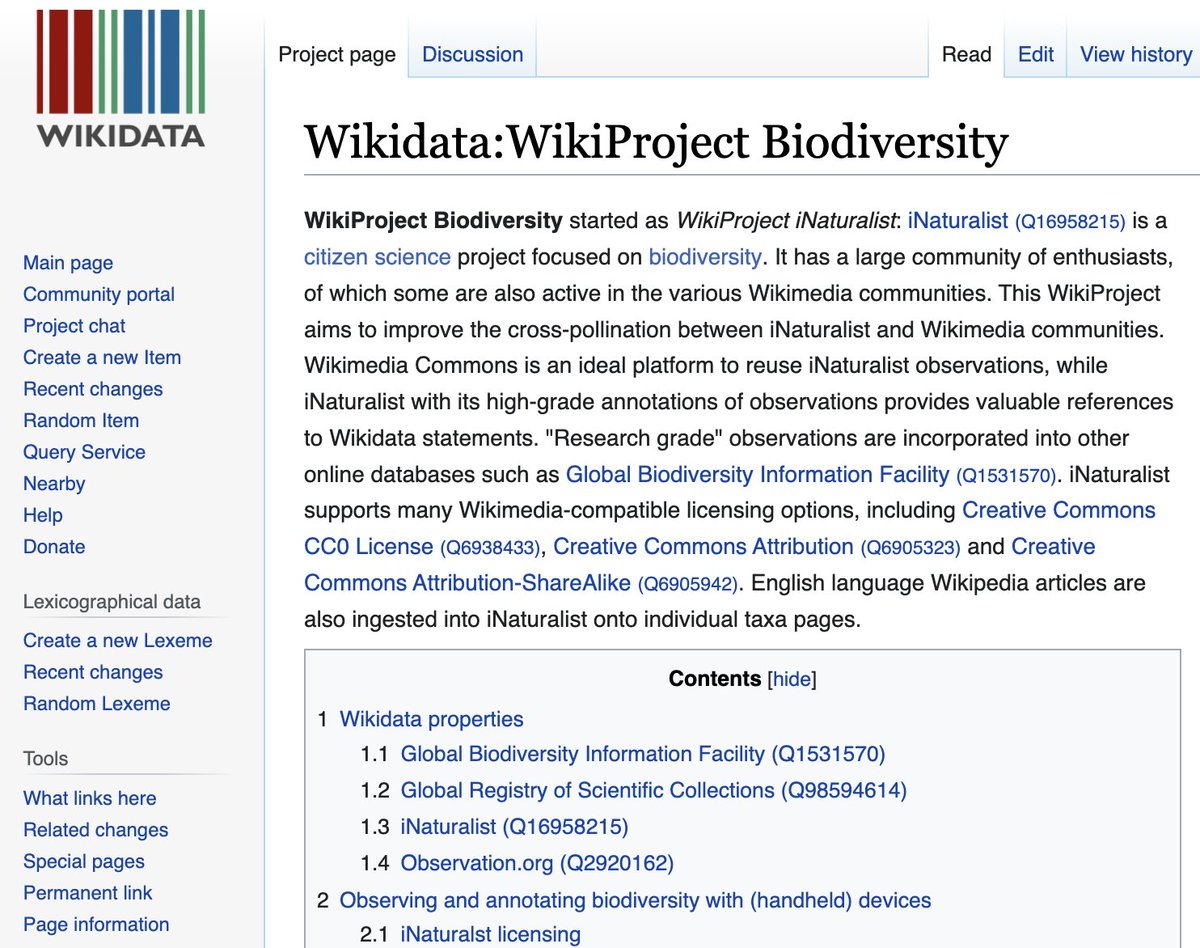Open Recent changes under Lexicographical data
This screenshot has width=1200, height=948.
93,672
